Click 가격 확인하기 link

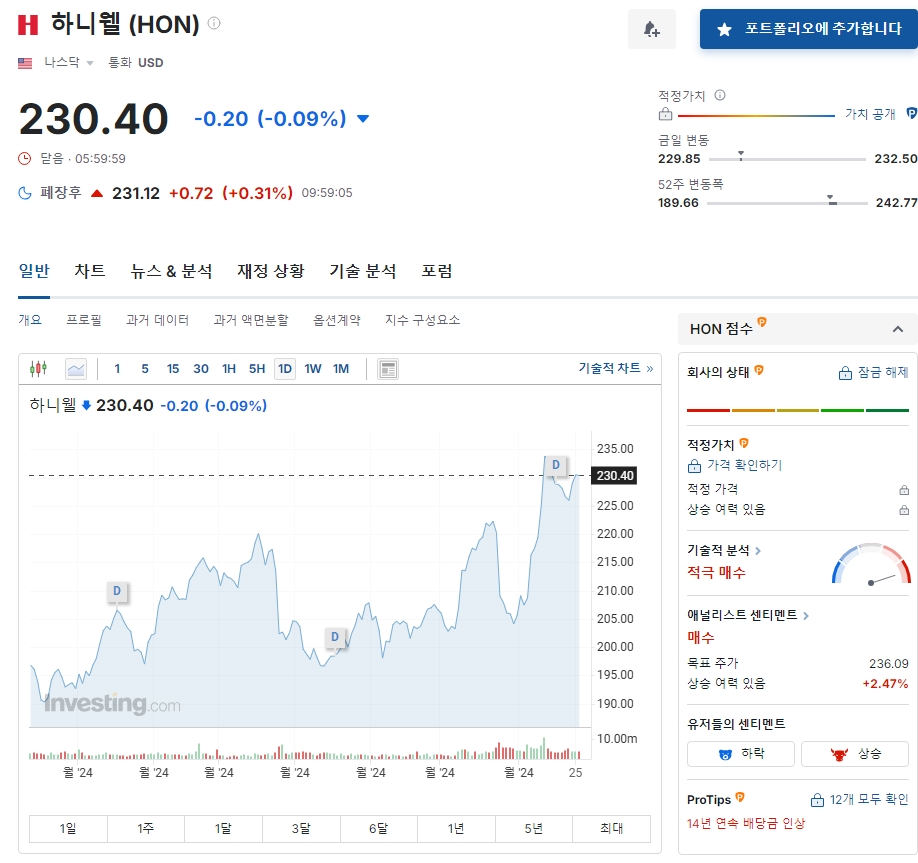point(735,465)
